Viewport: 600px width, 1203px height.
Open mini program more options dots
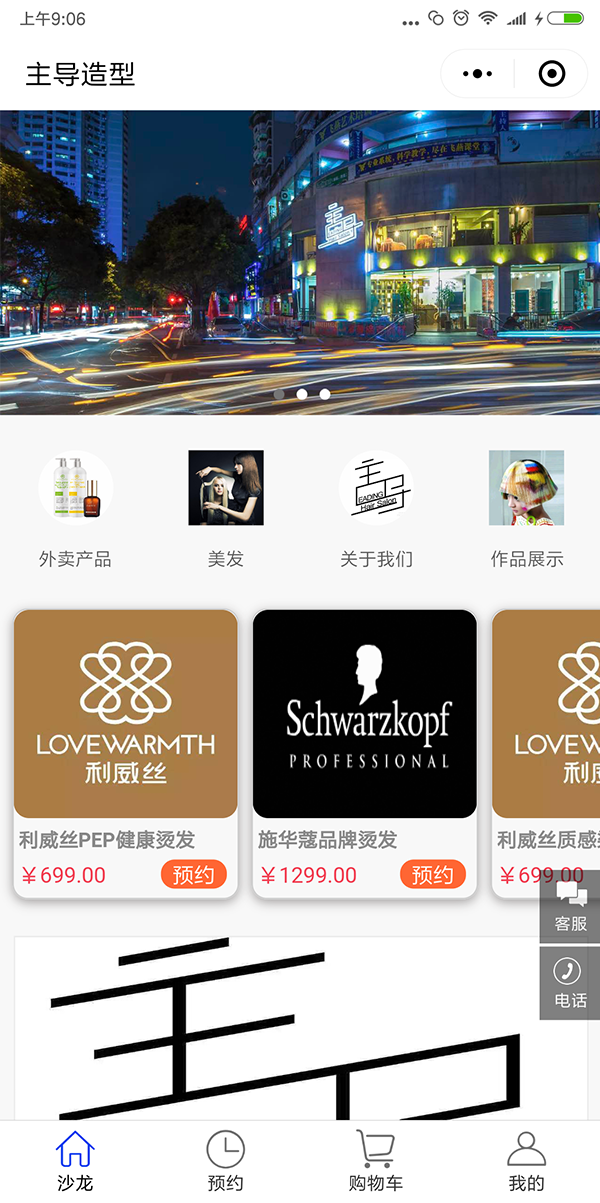point(477,74)
